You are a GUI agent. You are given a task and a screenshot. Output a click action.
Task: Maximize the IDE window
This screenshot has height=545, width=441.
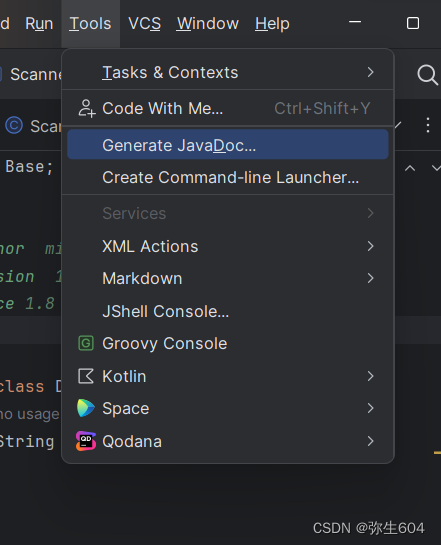coord(413,23)
